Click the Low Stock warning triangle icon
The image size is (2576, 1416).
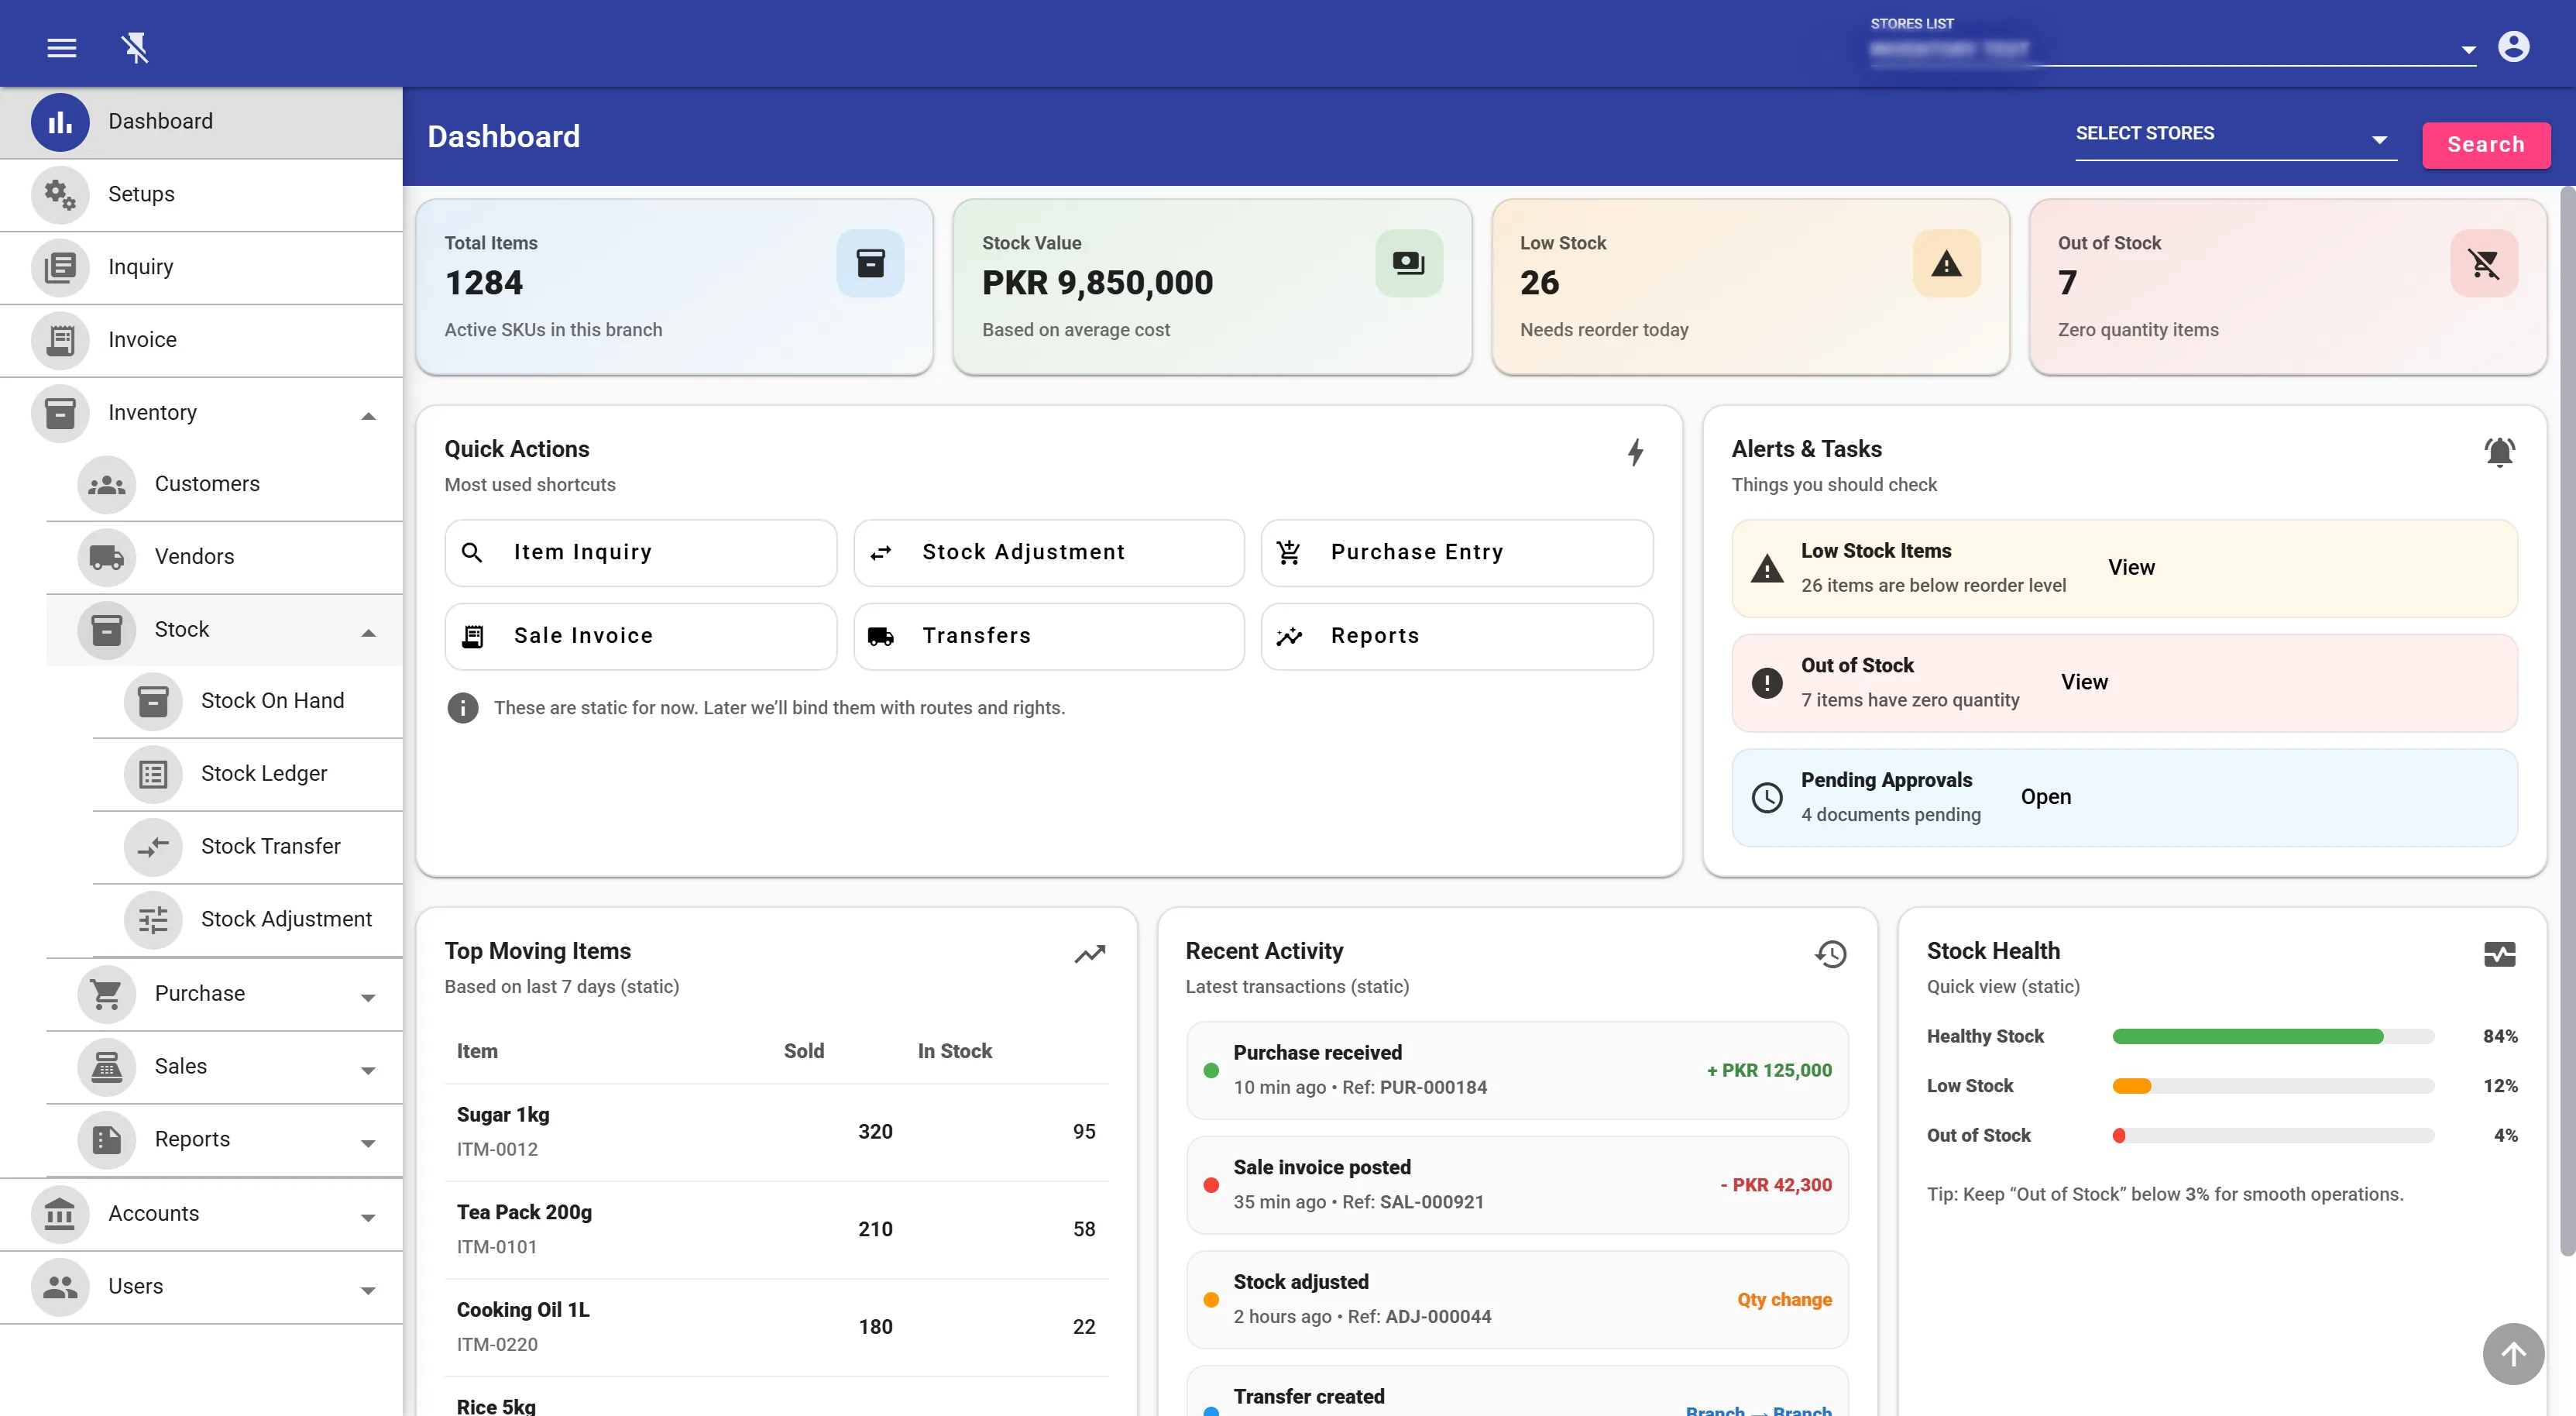1946,263
